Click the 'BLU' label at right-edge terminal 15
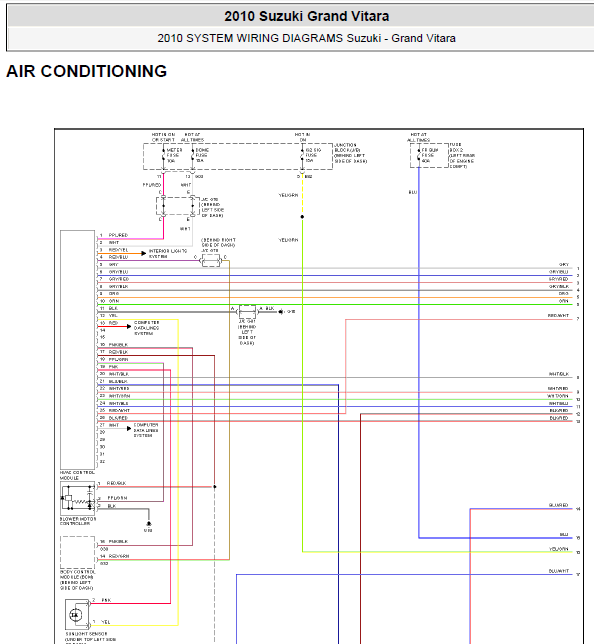Screen dimensions: 594x644 [x=564, y=534]
